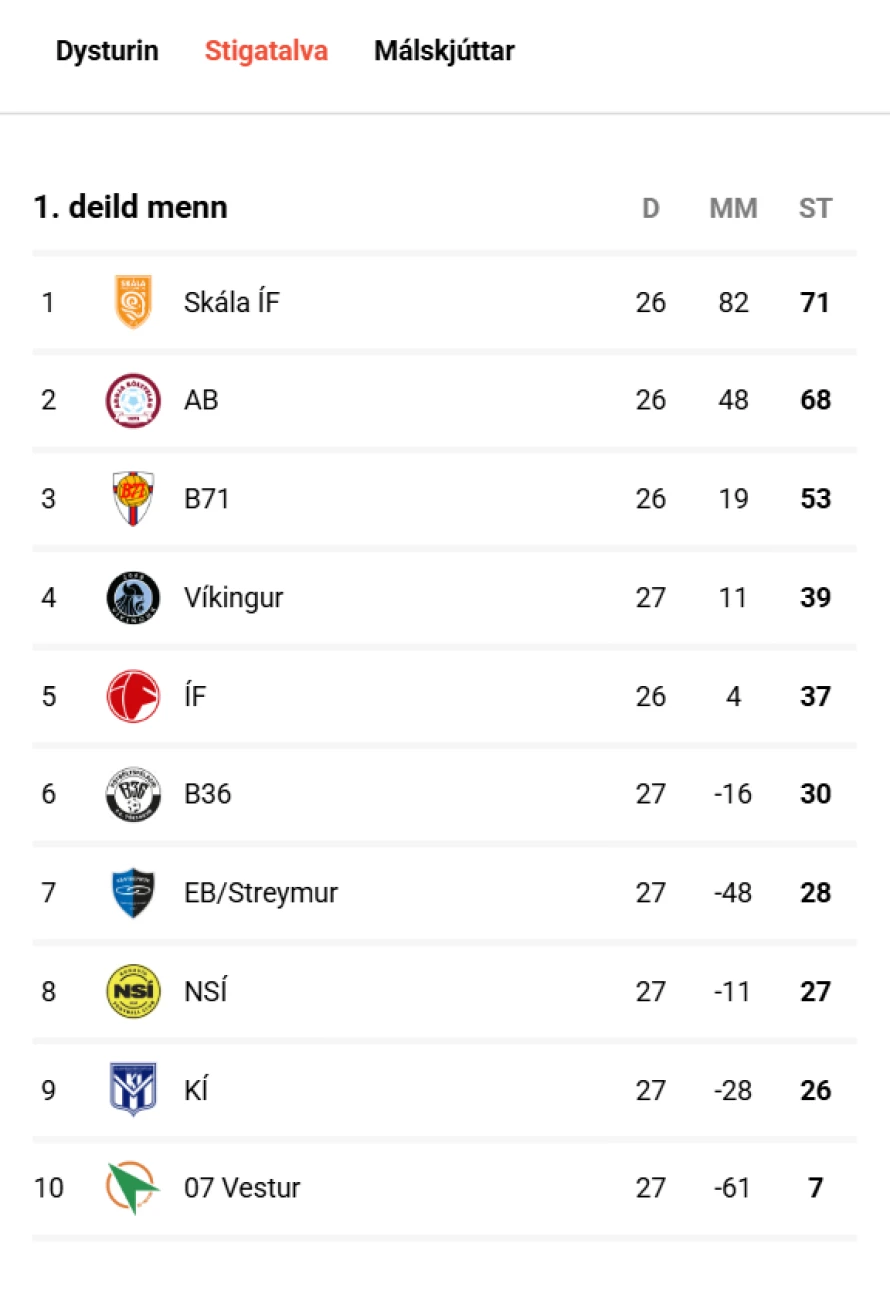Click the Víkingur club badge
The height and width of the screenshot is (1301, 890).
(133, 597)
